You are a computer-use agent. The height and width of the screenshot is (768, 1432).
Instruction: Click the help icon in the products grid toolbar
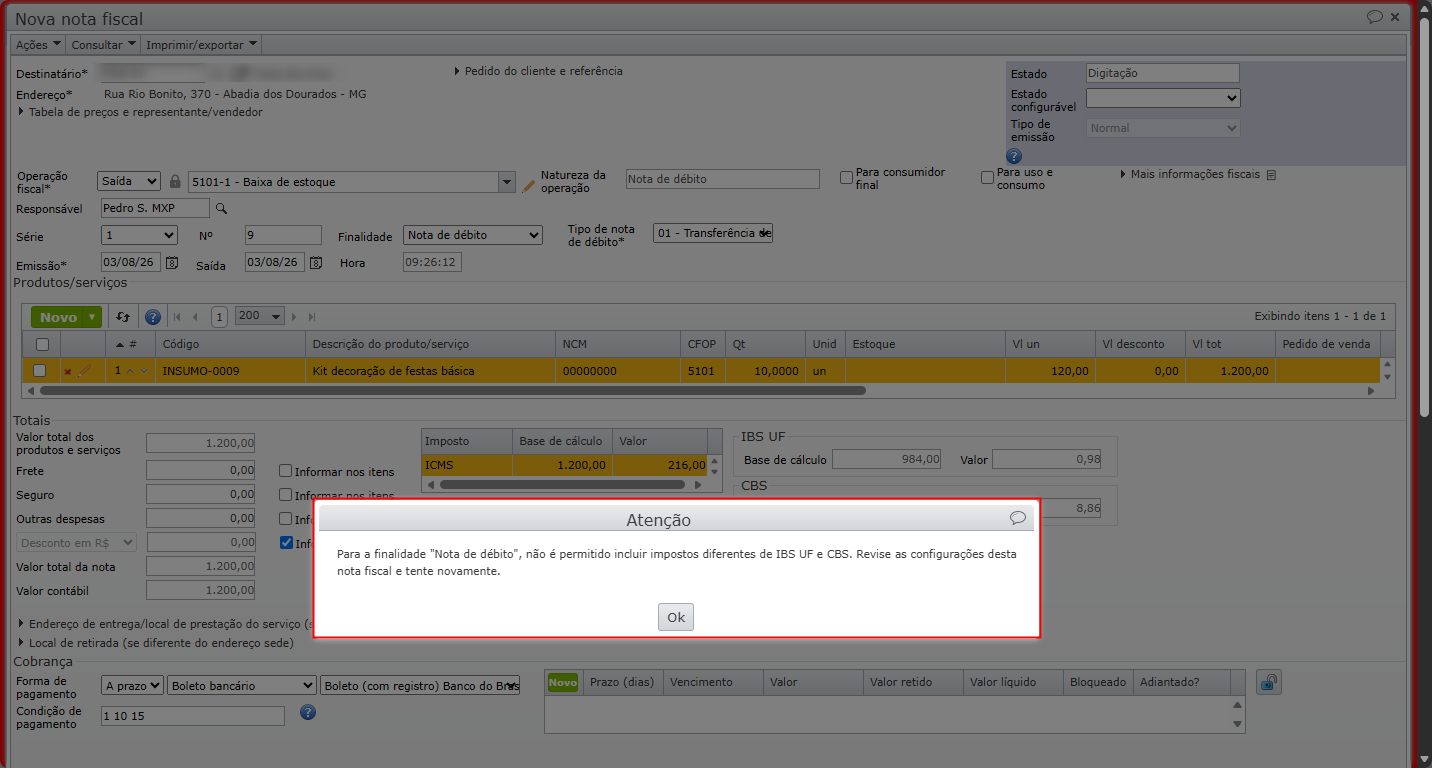click(153, 317)
